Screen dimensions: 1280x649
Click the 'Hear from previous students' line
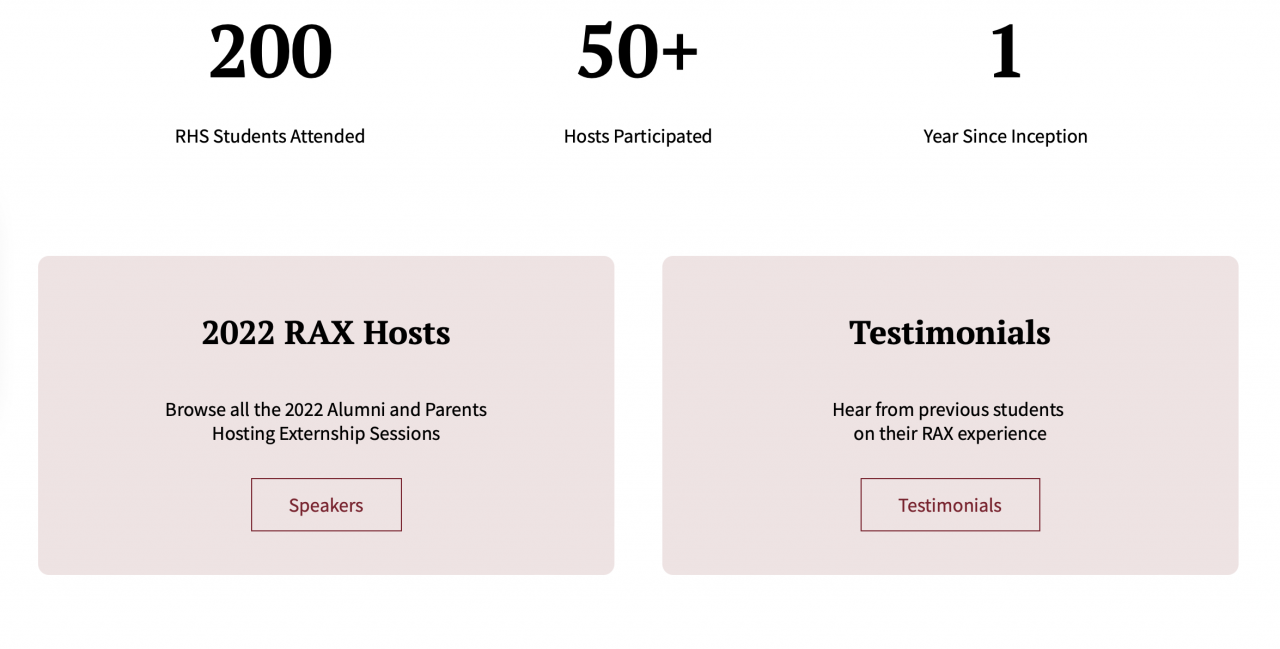click(x=948, y=409)
